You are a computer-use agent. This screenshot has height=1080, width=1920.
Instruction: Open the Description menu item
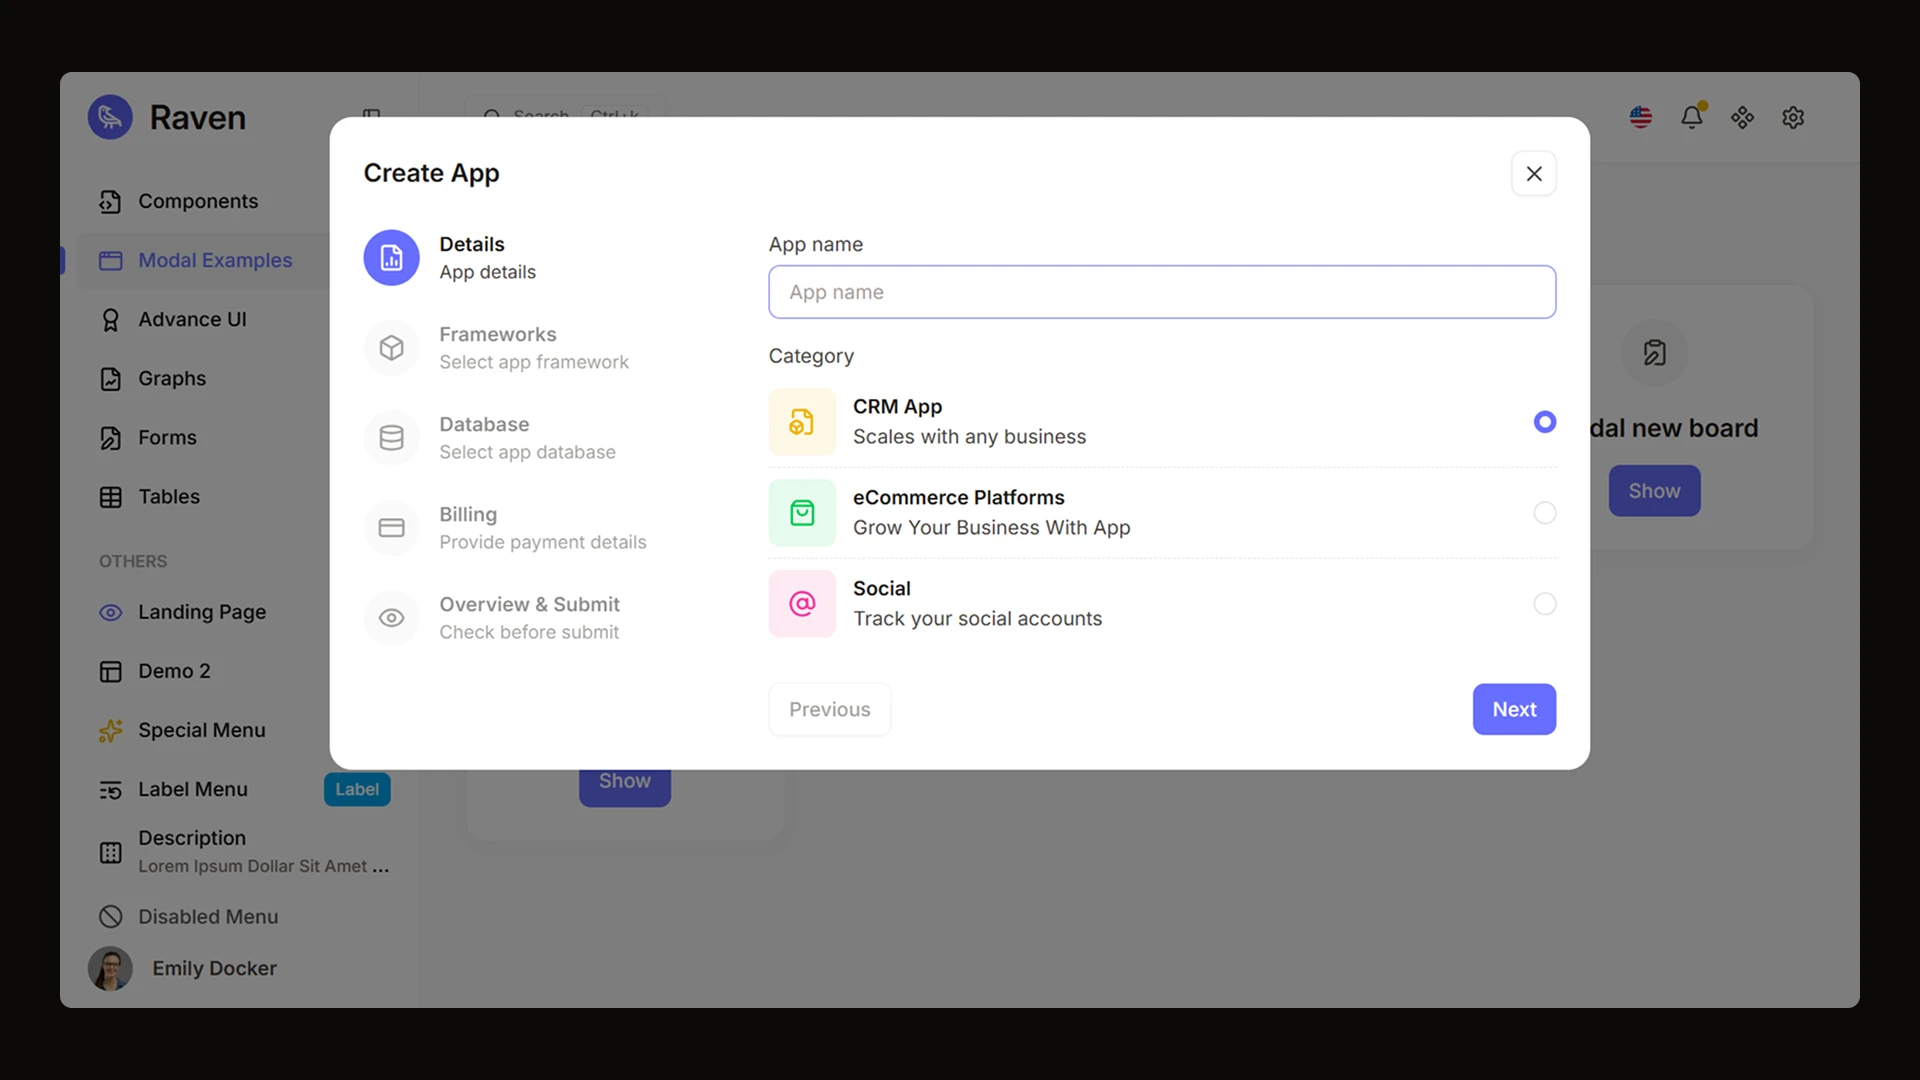point(244,851)
